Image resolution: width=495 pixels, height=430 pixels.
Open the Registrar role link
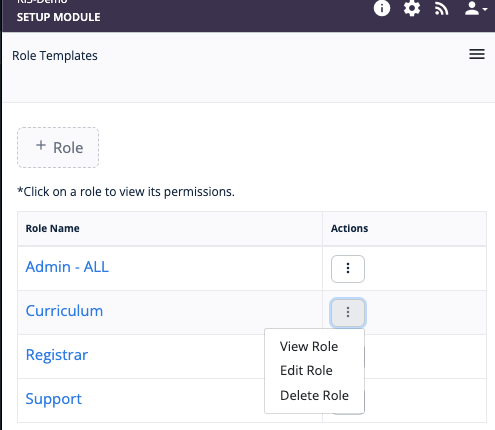tap(57, 355)
